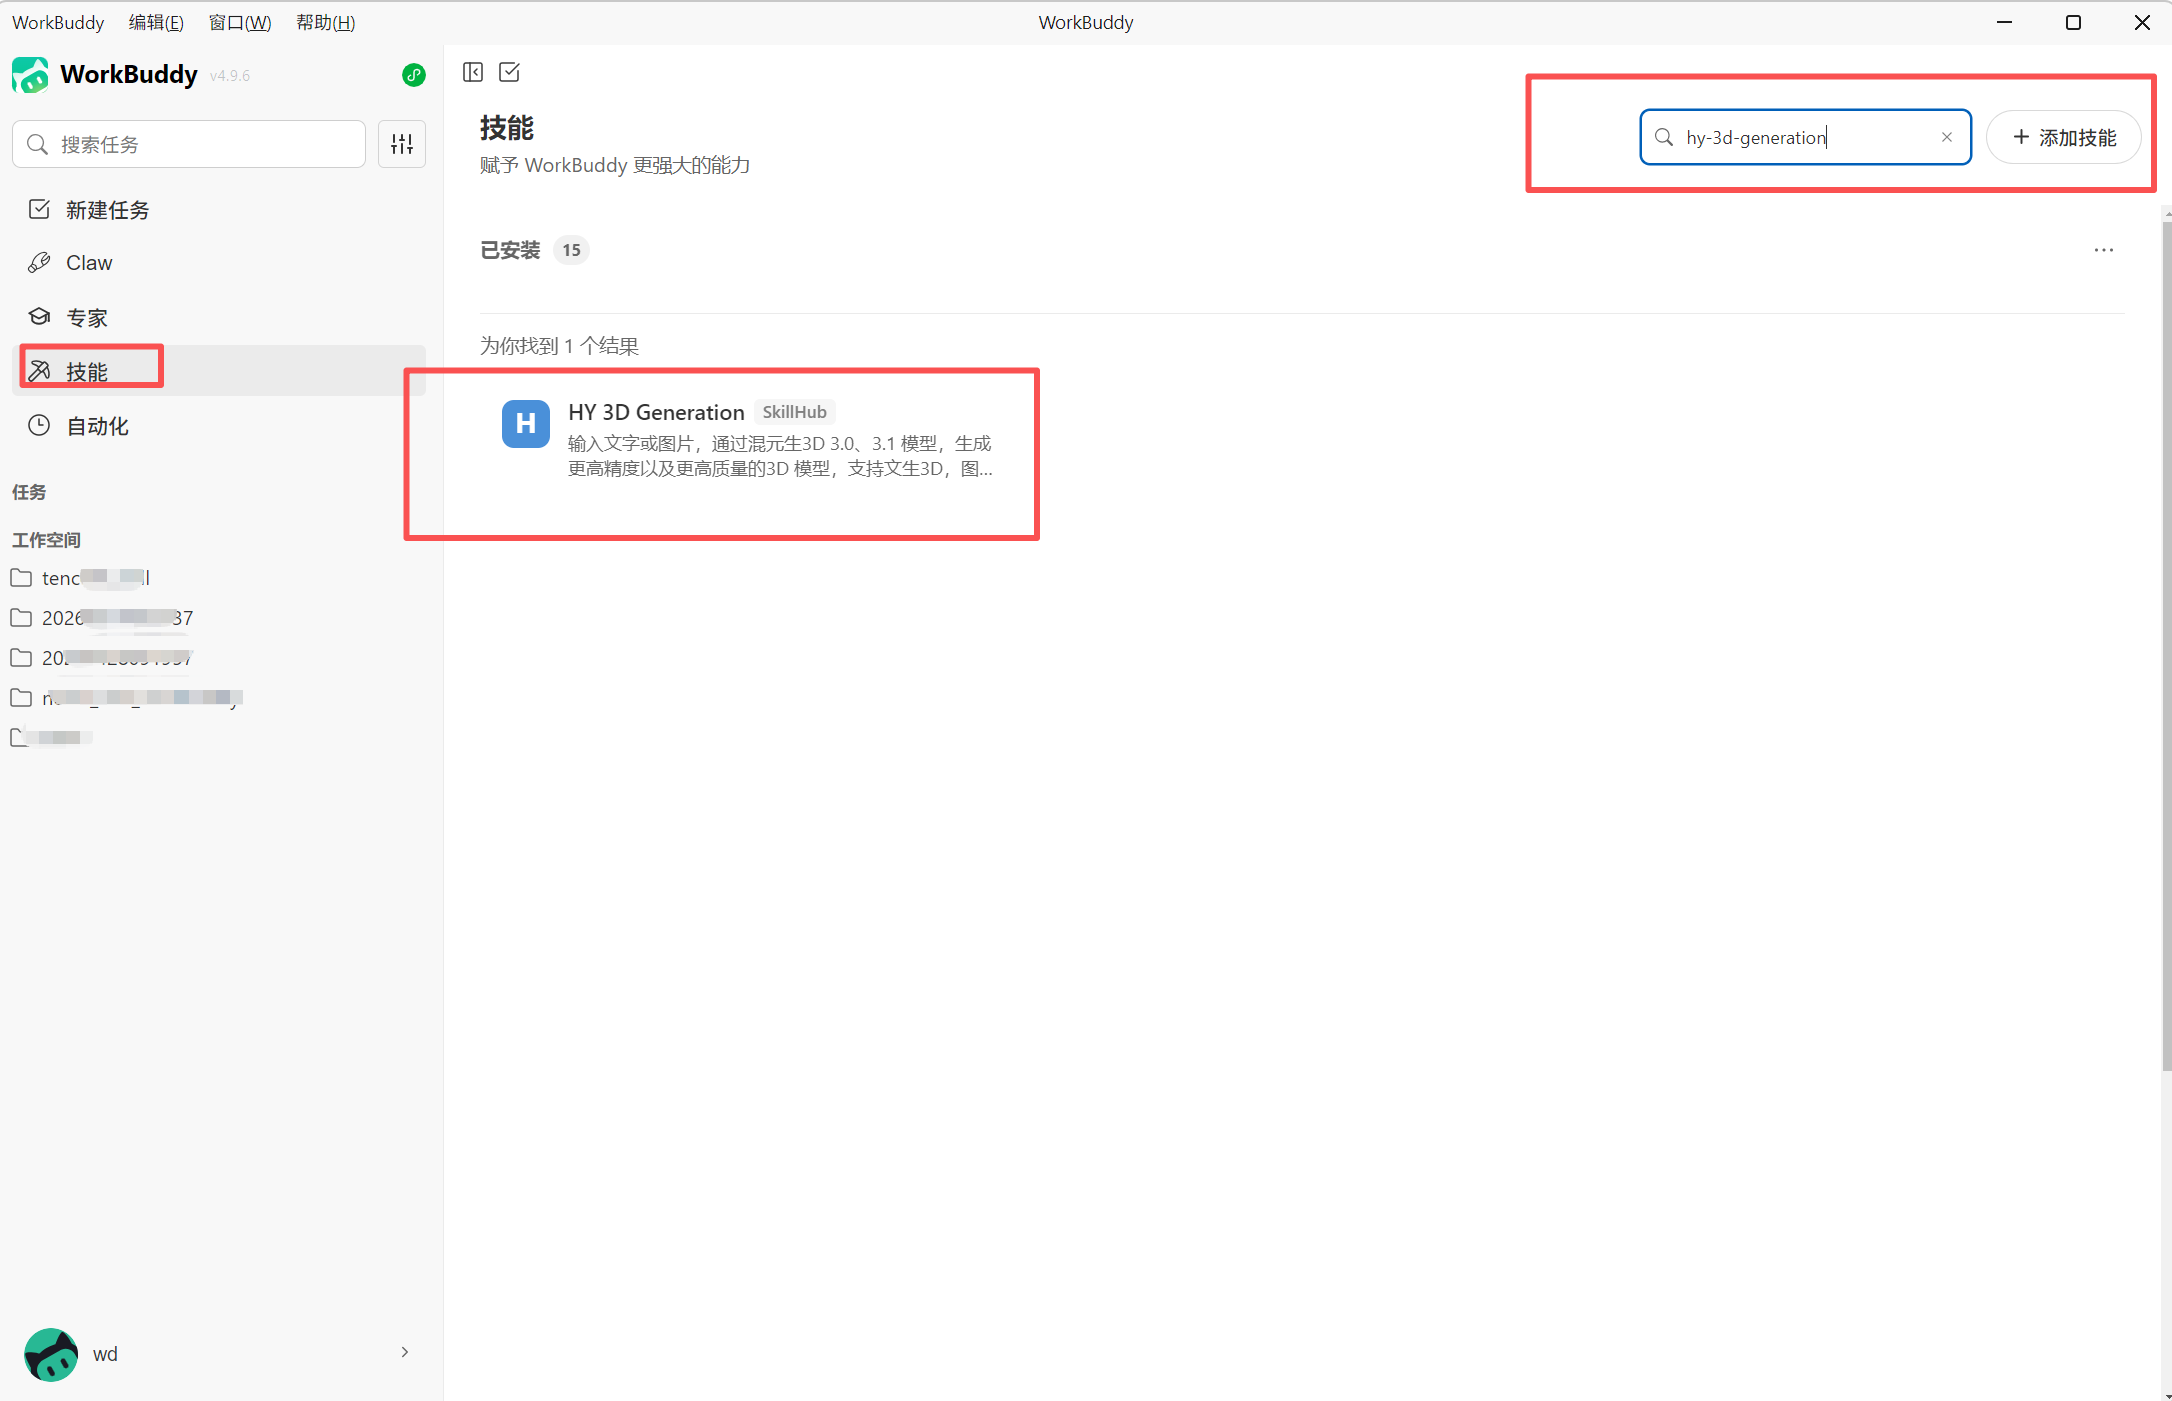This screenshot has width=2172, height=1401.
Task: Close the WorkBuddy window
Action: pos(2142,22)
